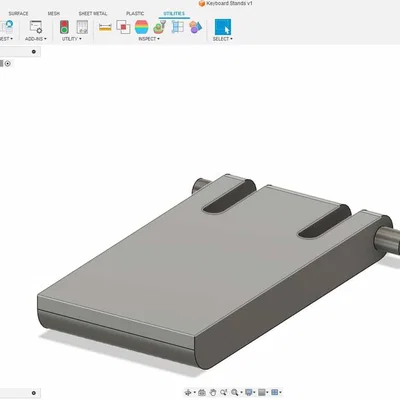Expand the ADD-INS dropdown
This screenshot has width=400, height=400.
(36, 39)
